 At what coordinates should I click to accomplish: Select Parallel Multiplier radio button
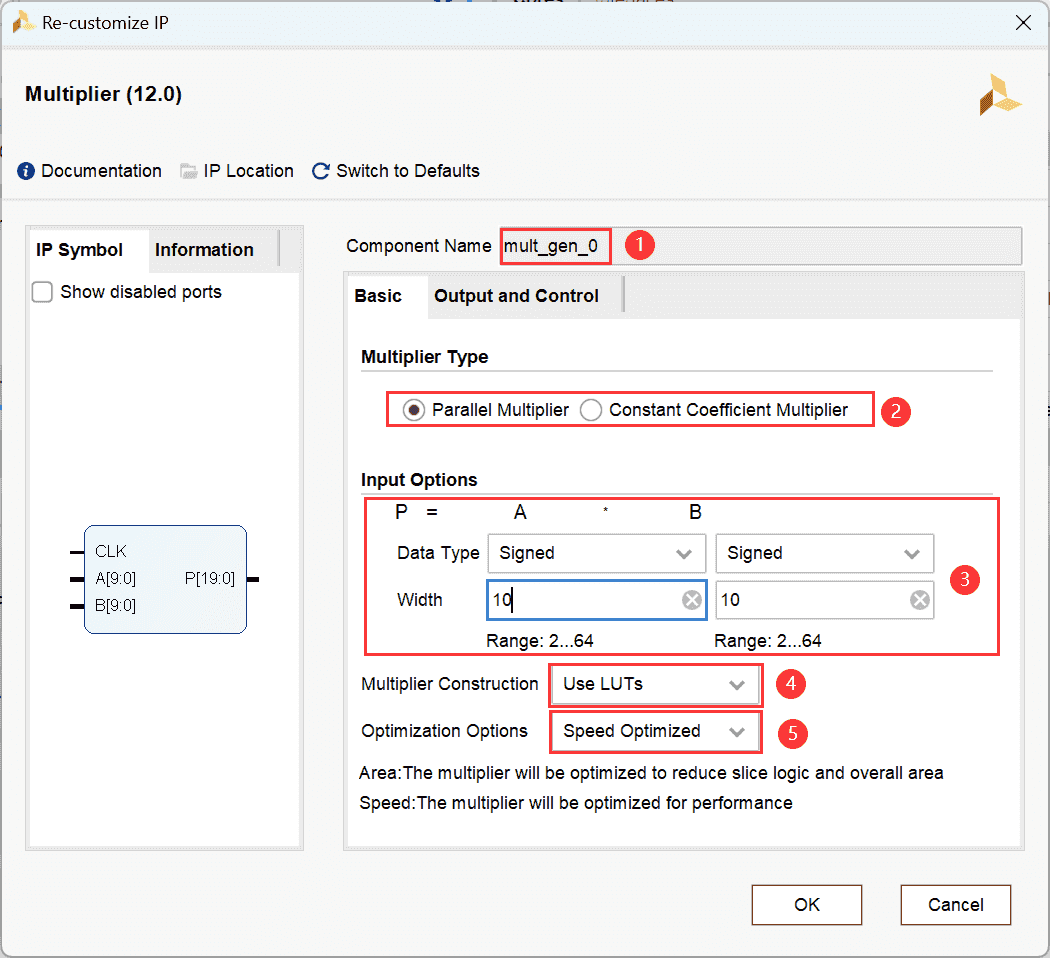click(x=412, y=410)
